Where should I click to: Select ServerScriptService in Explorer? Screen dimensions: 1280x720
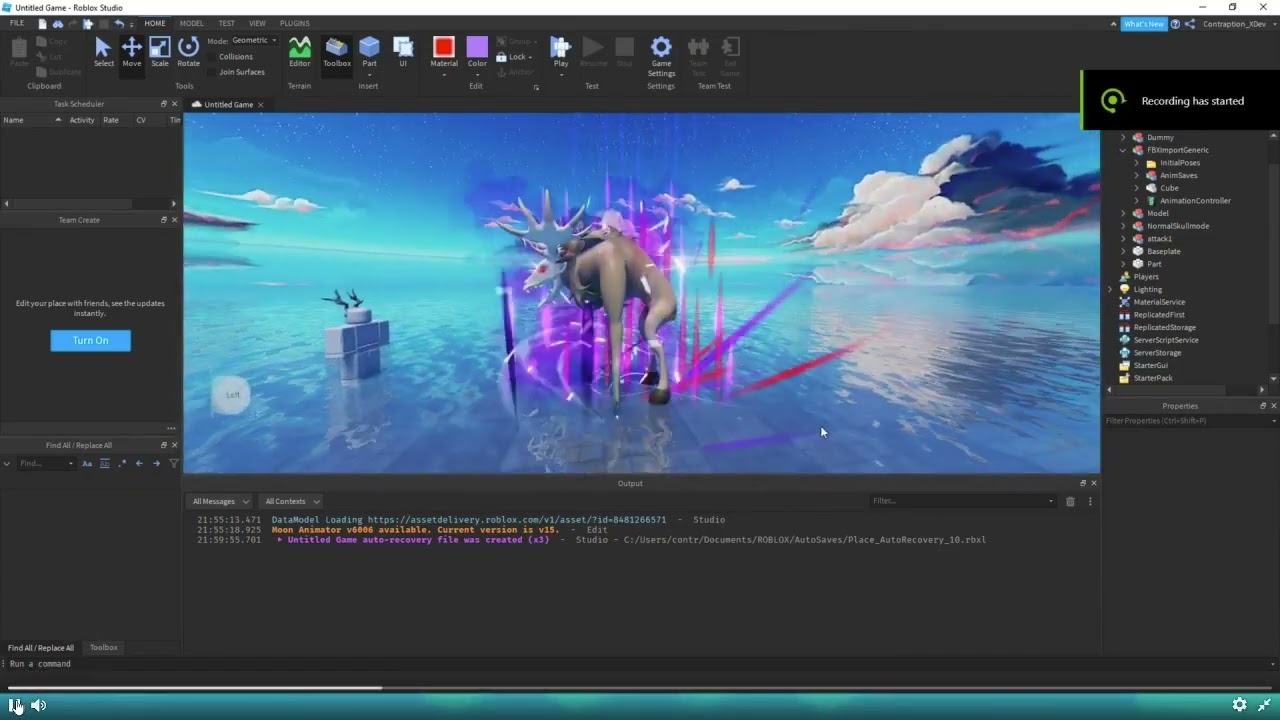1166,340
